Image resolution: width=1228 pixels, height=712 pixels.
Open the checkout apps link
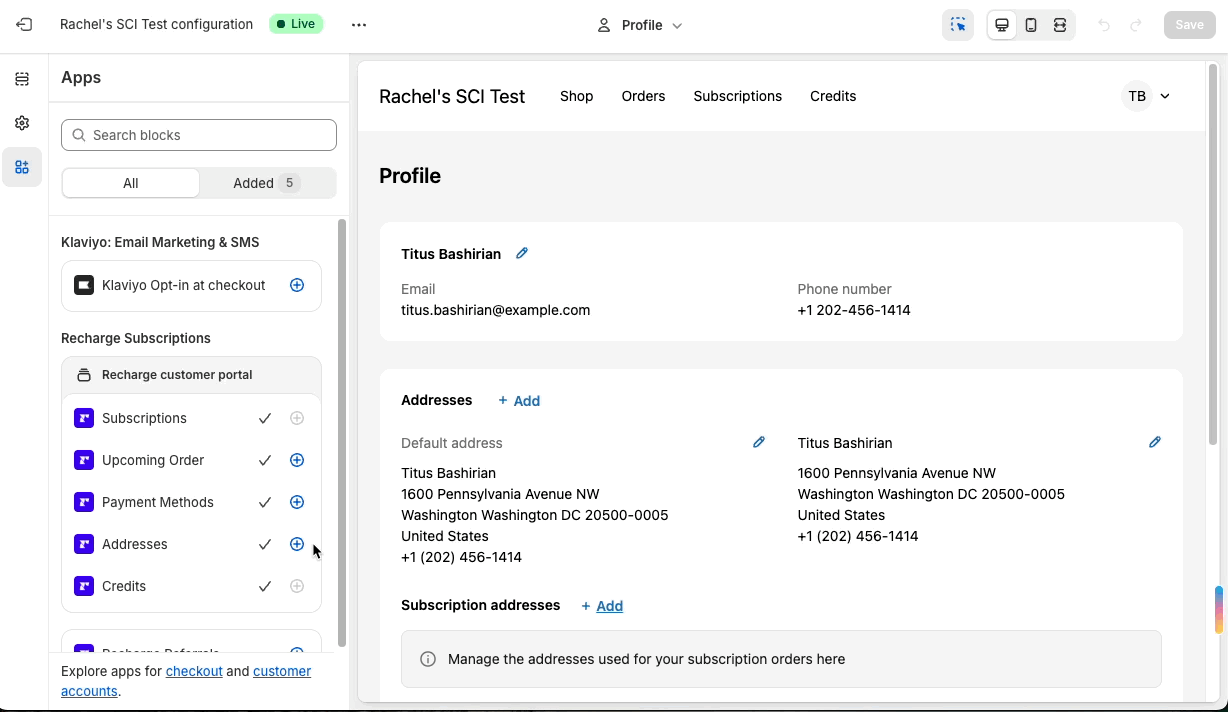tap(194, 671)
